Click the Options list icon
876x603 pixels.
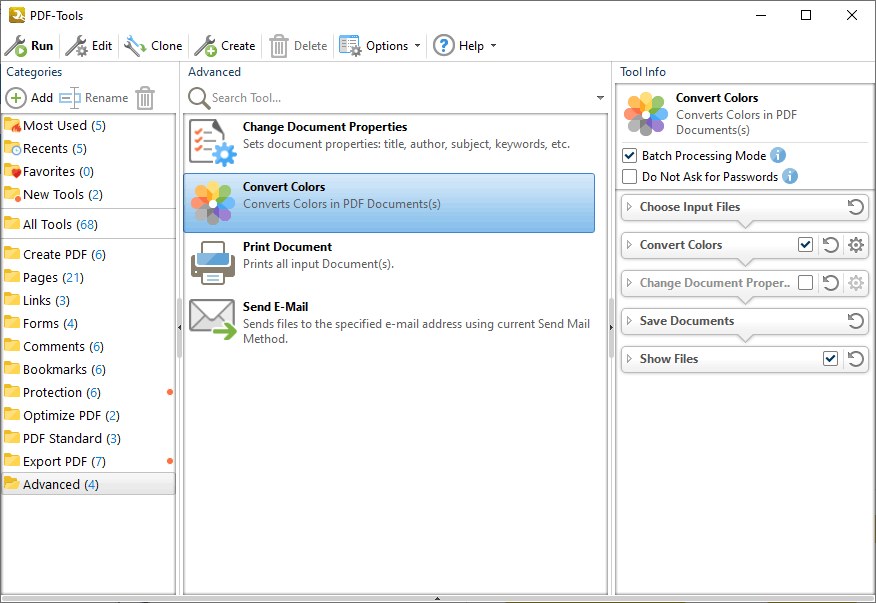pos(350,46)
